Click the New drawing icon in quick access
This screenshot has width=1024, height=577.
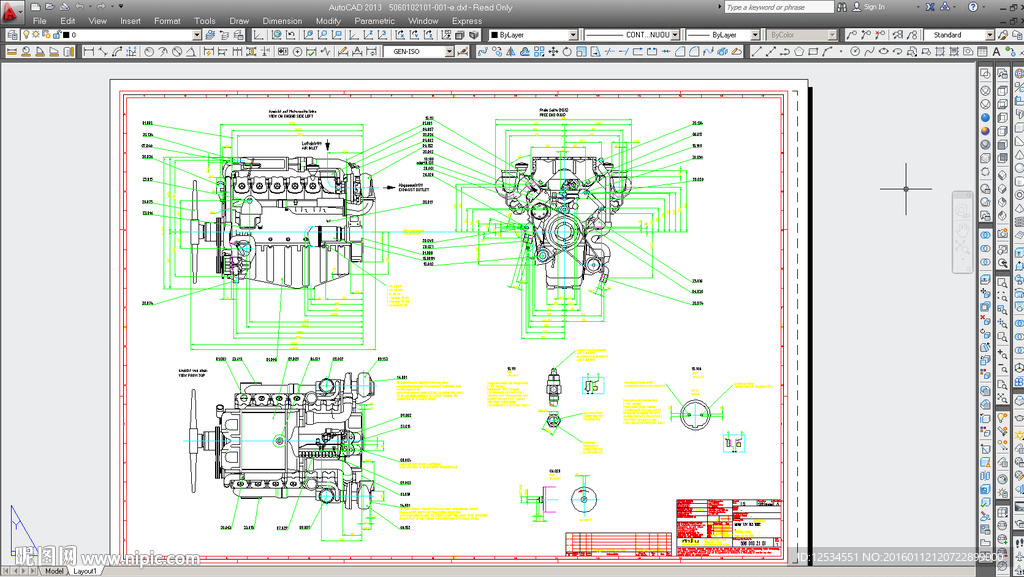click(35, 7)
